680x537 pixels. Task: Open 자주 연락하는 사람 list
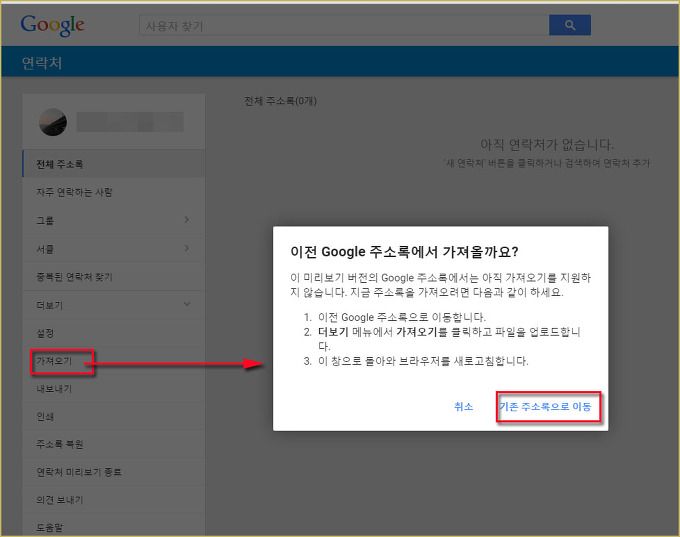click(x=114, y=192)
